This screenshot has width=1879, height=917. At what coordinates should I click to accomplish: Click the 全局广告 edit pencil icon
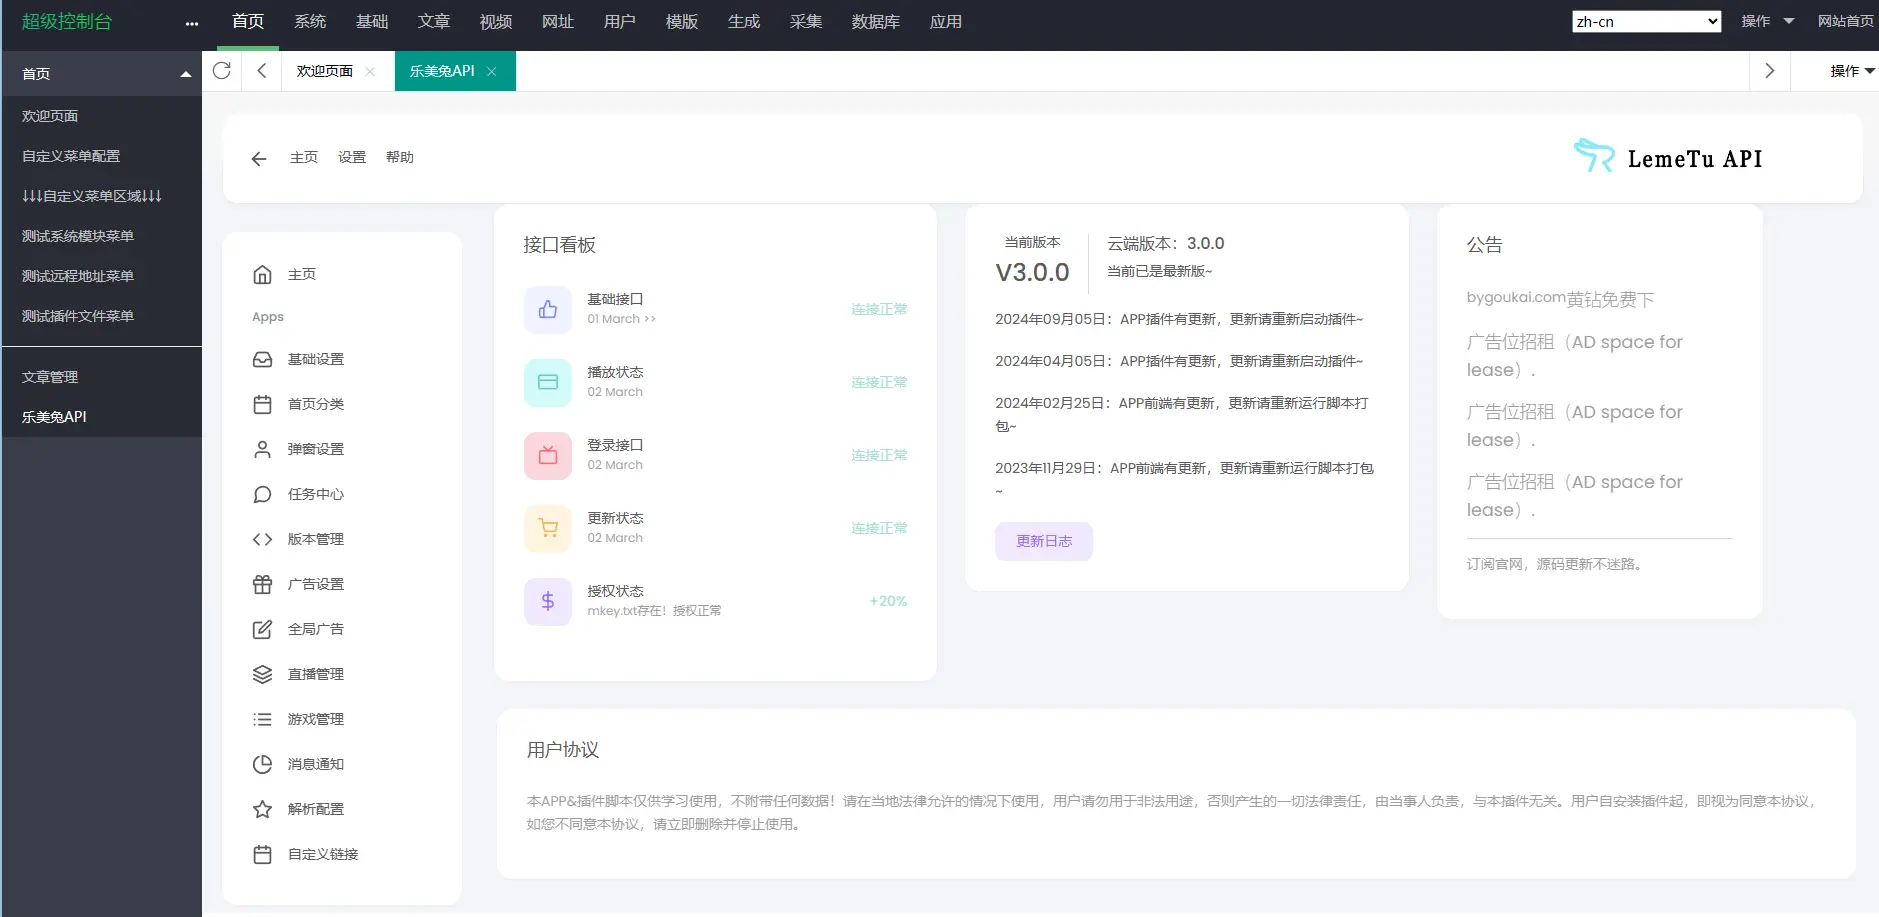[261, 628]
